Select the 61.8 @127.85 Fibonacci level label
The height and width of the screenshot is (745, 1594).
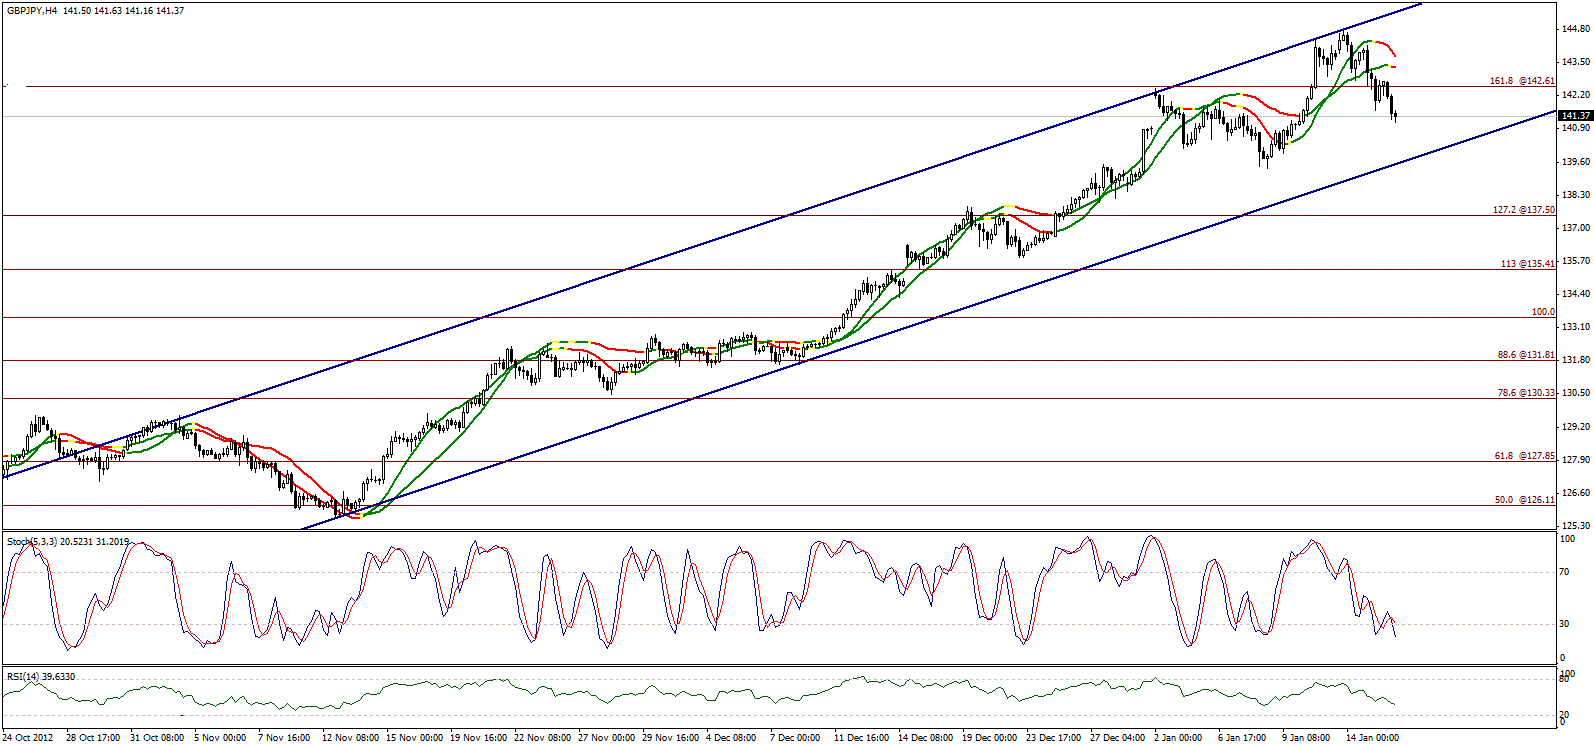tap(1525, 456)
